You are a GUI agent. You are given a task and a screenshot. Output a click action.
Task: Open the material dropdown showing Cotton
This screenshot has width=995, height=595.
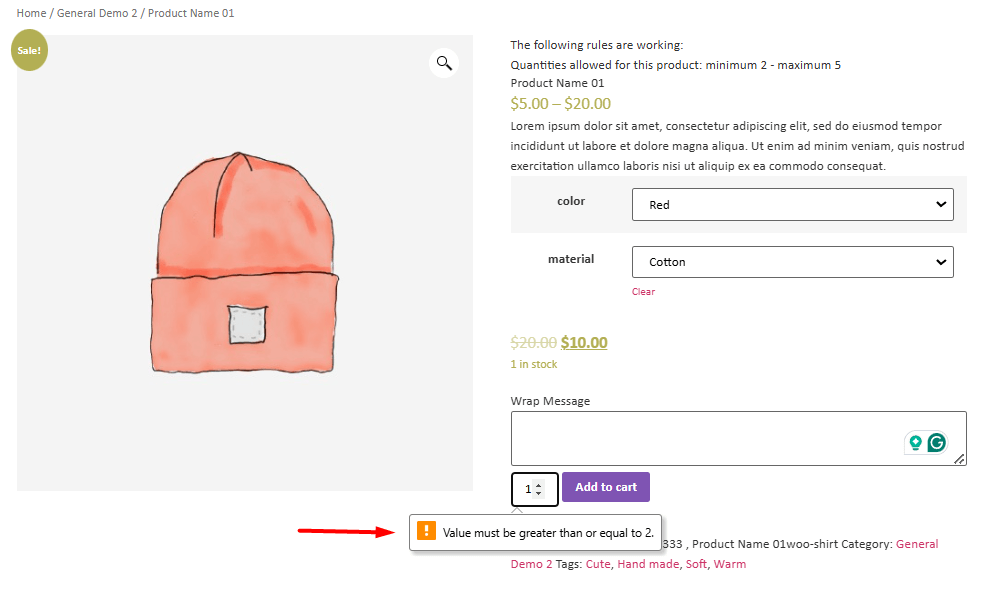[793, 262]
